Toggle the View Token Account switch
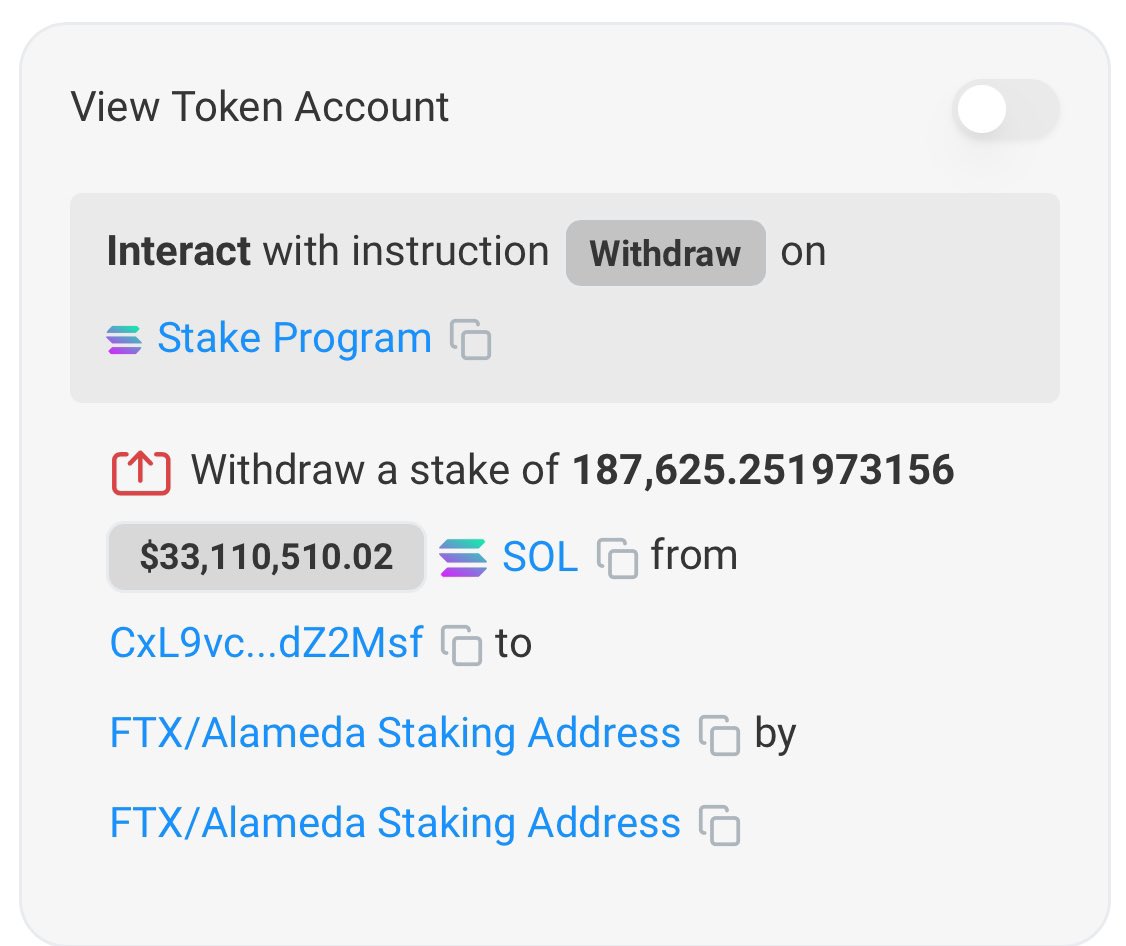The image size is (1126, 946). pyautogui.click(x=1005, y=109)
